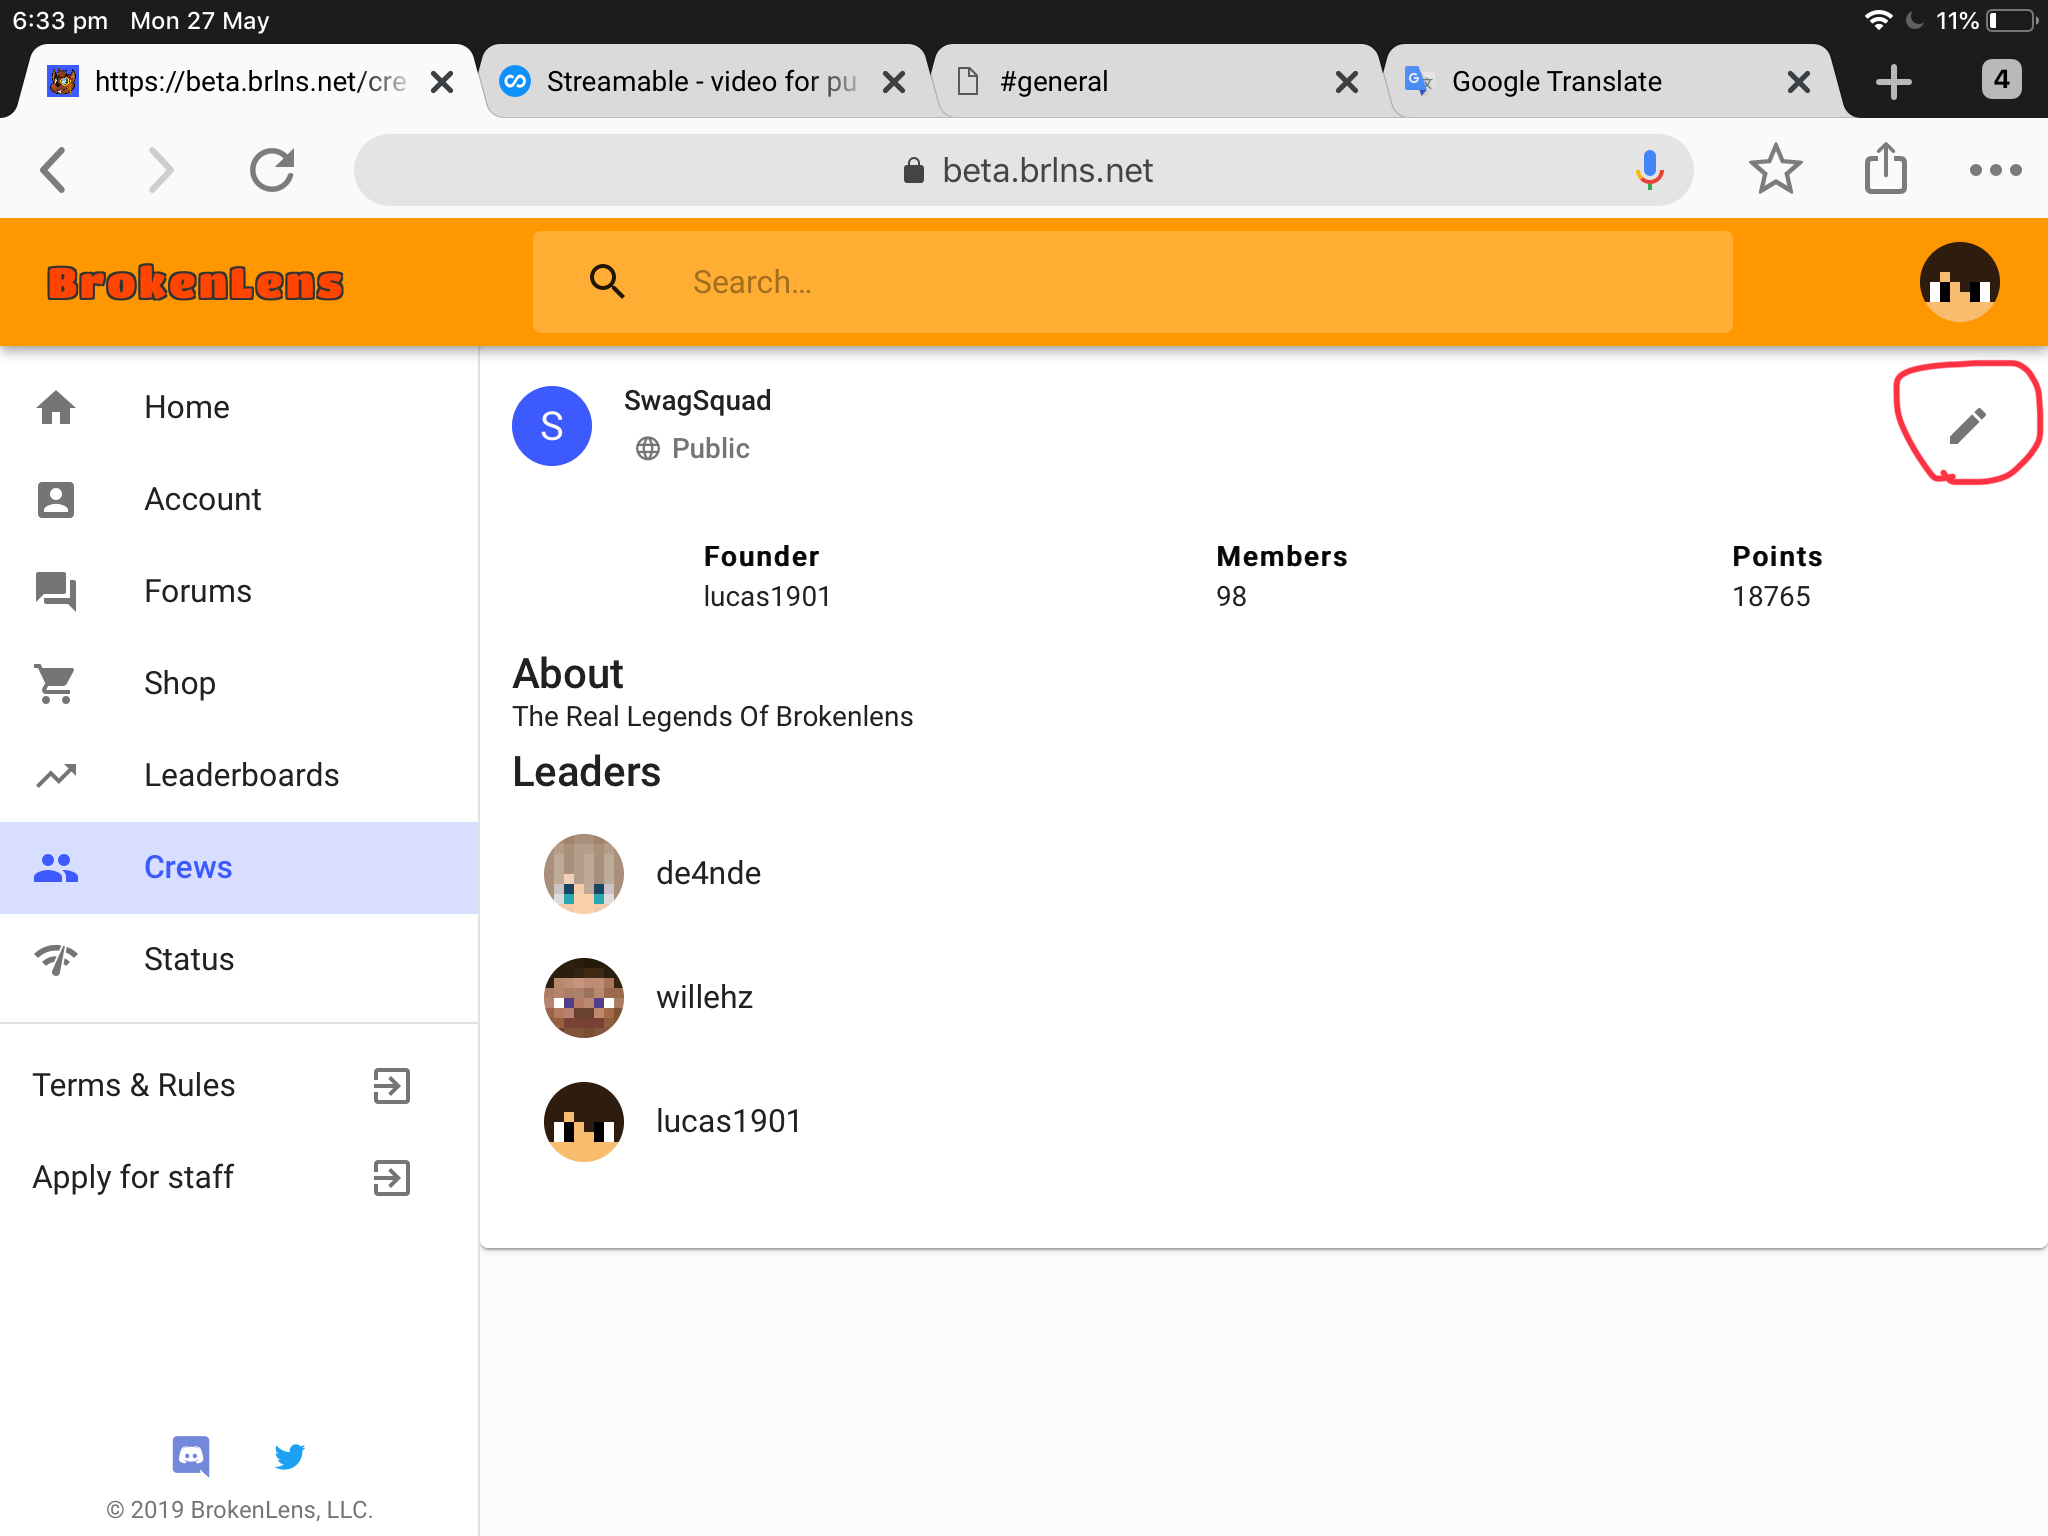Click the BrokenLens logo
This screenshot has width=2048, height=1536.
click(195, 283)
